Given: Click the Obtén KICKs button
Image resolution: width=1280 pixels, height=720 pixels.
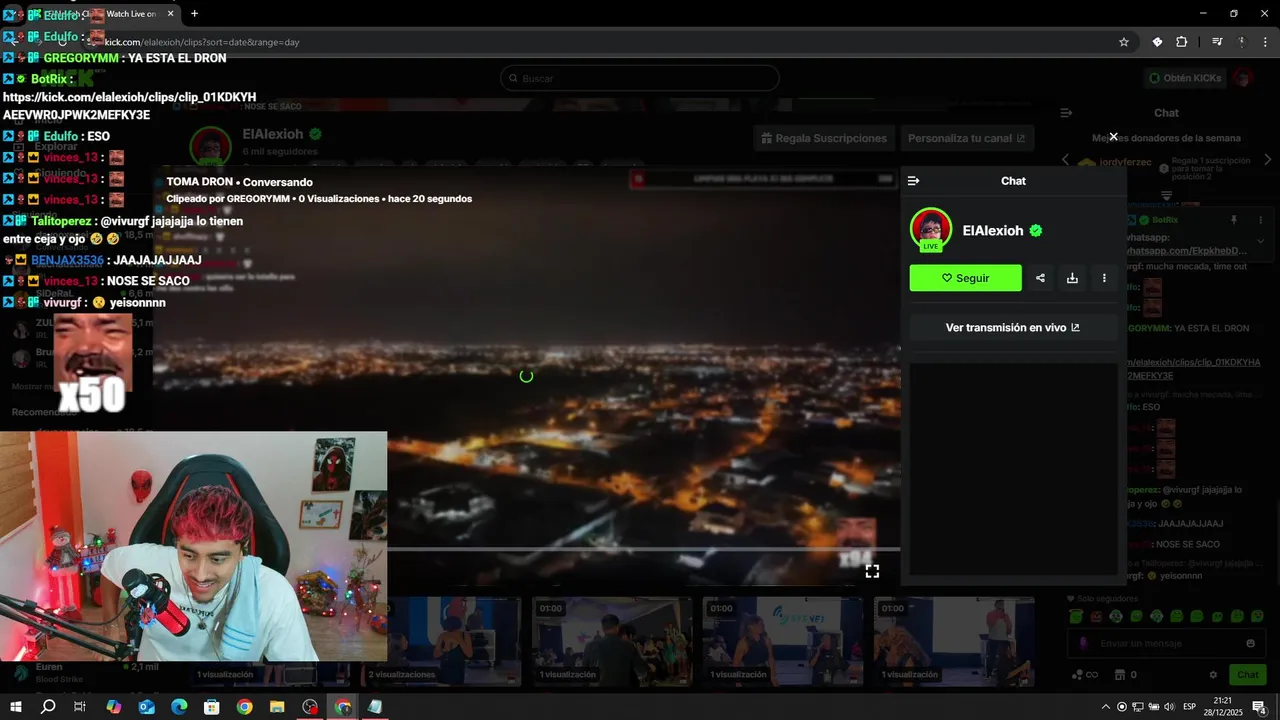Looking at the screenshot, I should 1184,78.
